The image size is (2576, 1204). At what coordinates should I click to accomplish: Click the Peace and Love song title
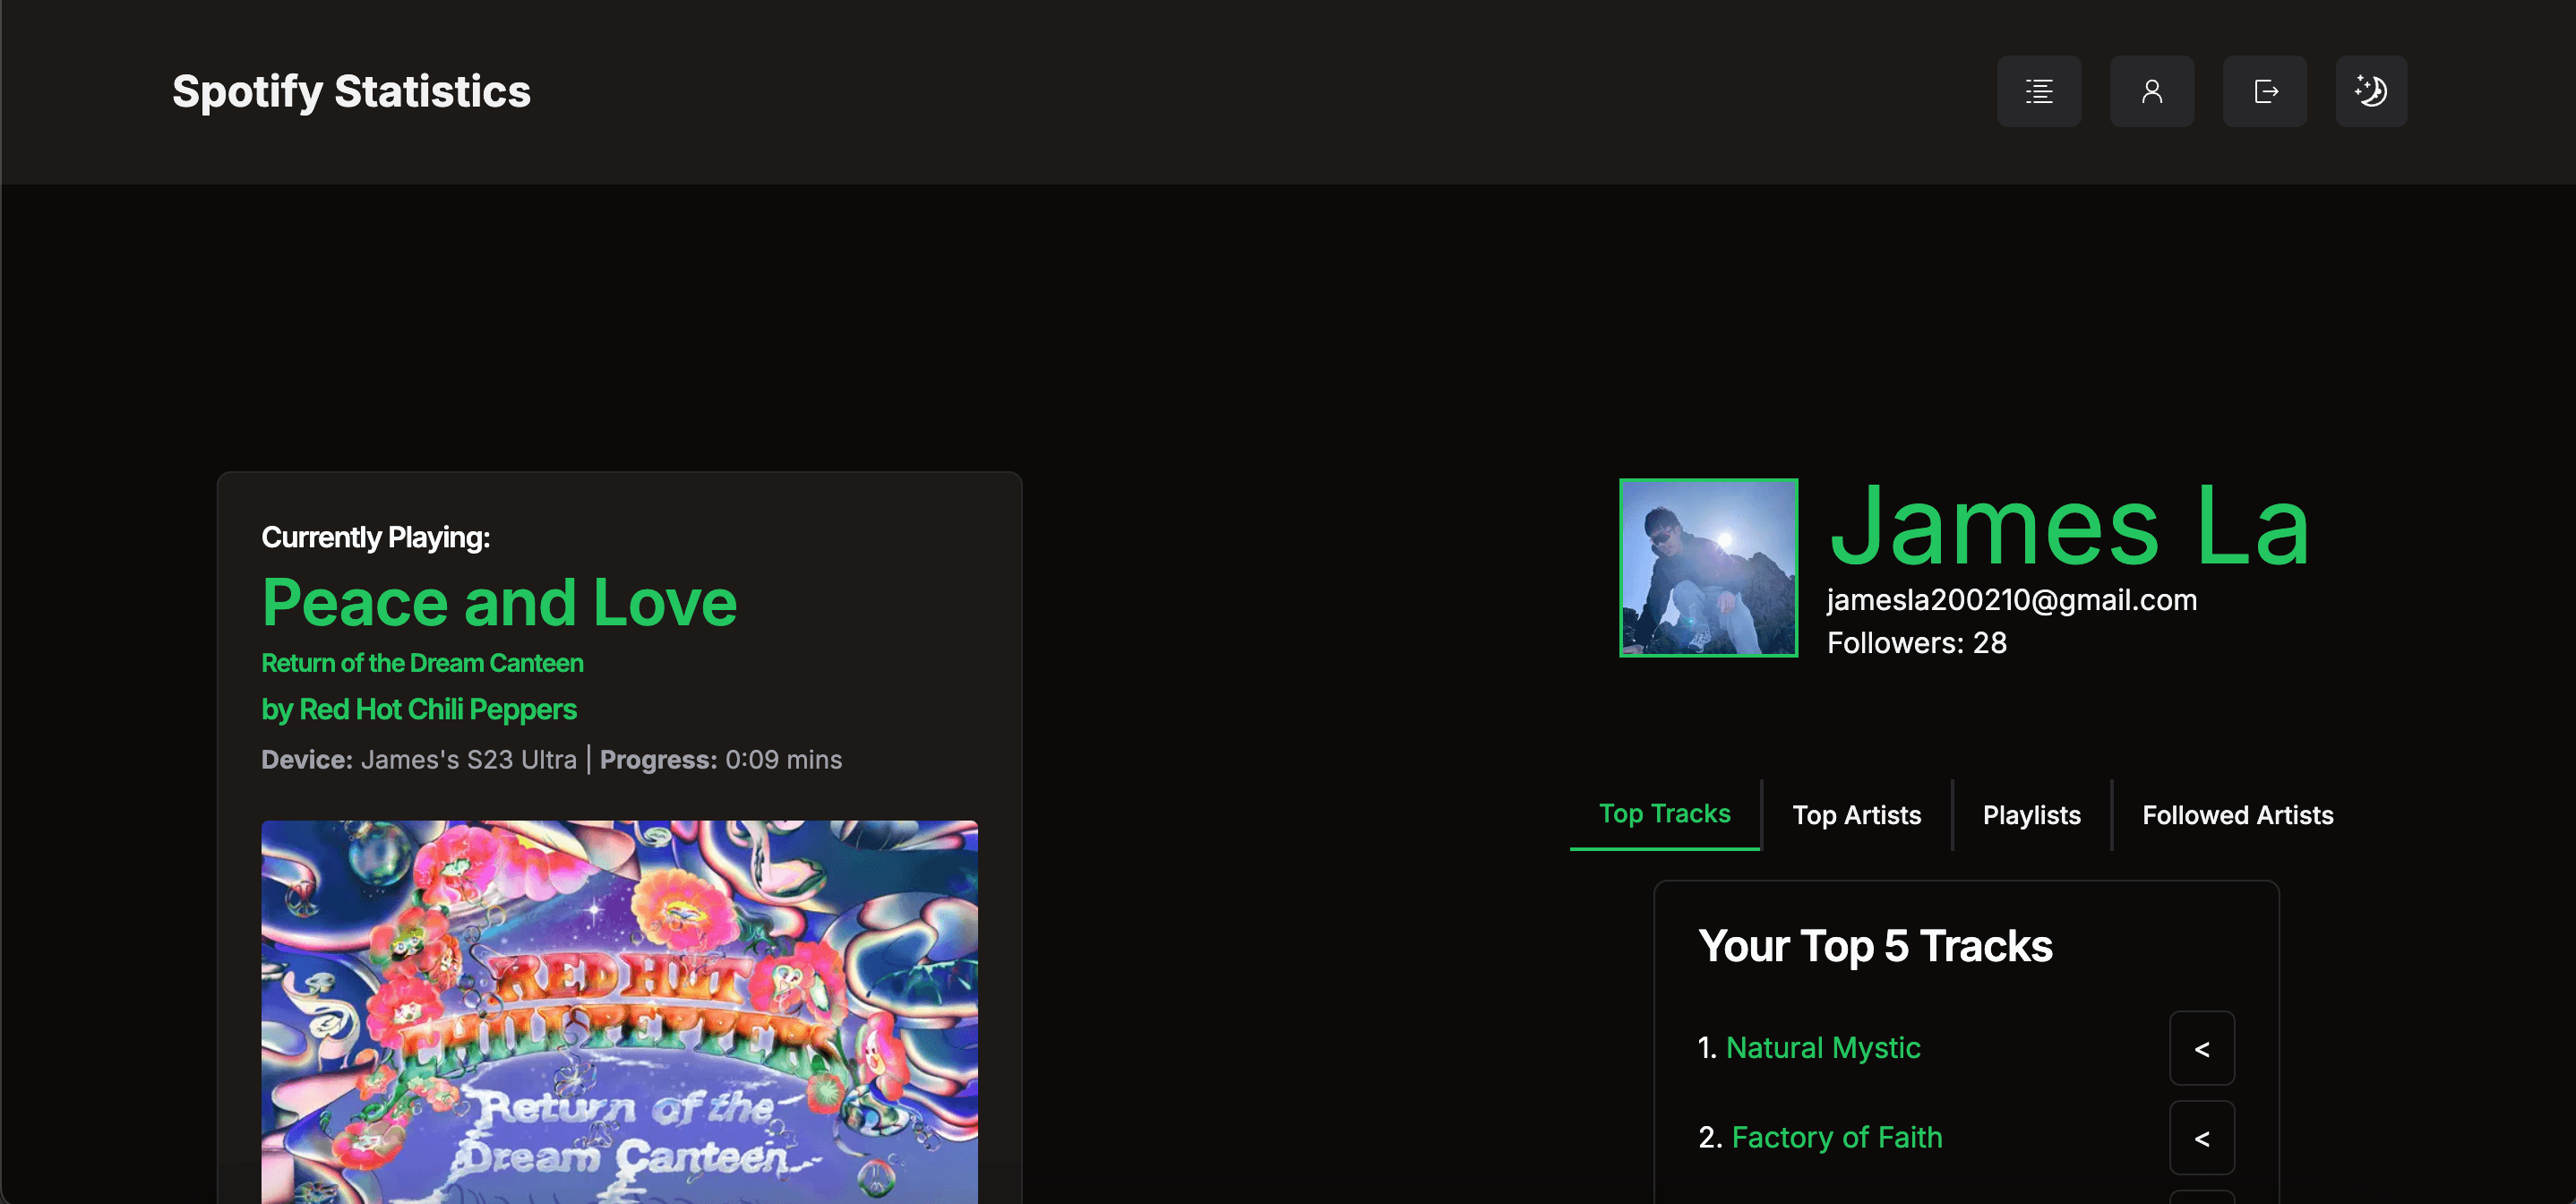499,602
